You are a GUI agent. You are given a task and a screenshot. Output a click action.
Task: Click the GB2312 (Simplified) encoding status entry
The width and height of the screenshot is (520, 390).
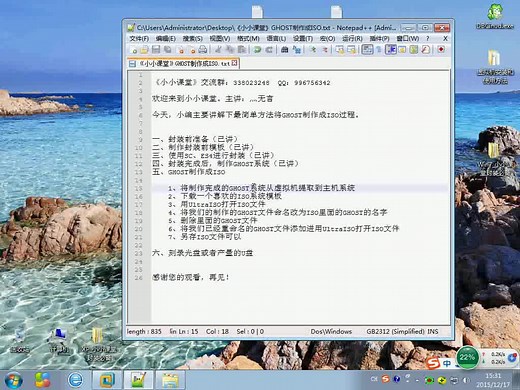[395, 331]
